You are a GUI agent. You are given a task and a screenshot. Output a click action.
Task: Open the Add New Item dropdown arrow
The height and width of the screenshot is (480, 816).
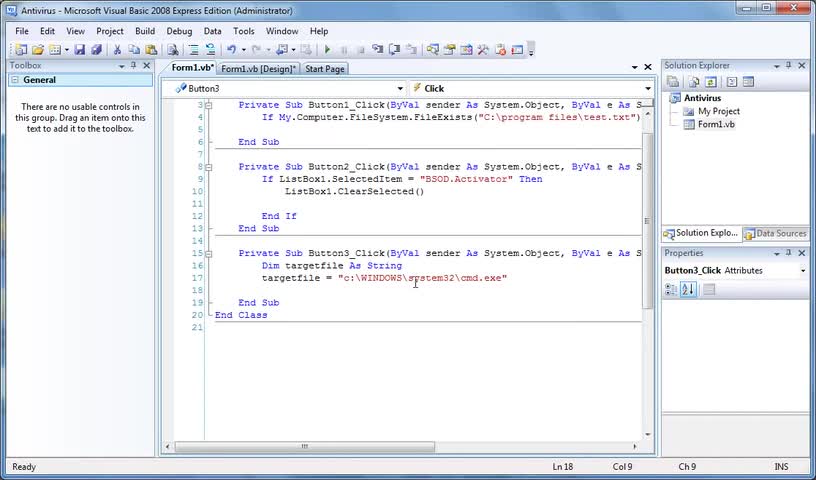tap(67, 49)
